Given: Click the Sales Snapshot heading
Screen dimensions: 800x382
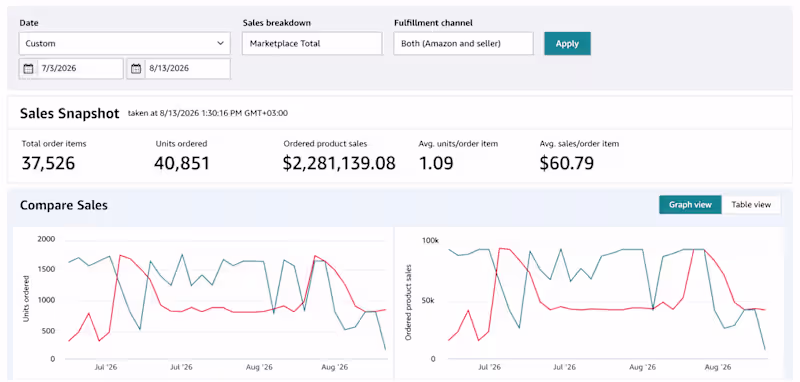Looking at the screenshot, I should 69,113.
